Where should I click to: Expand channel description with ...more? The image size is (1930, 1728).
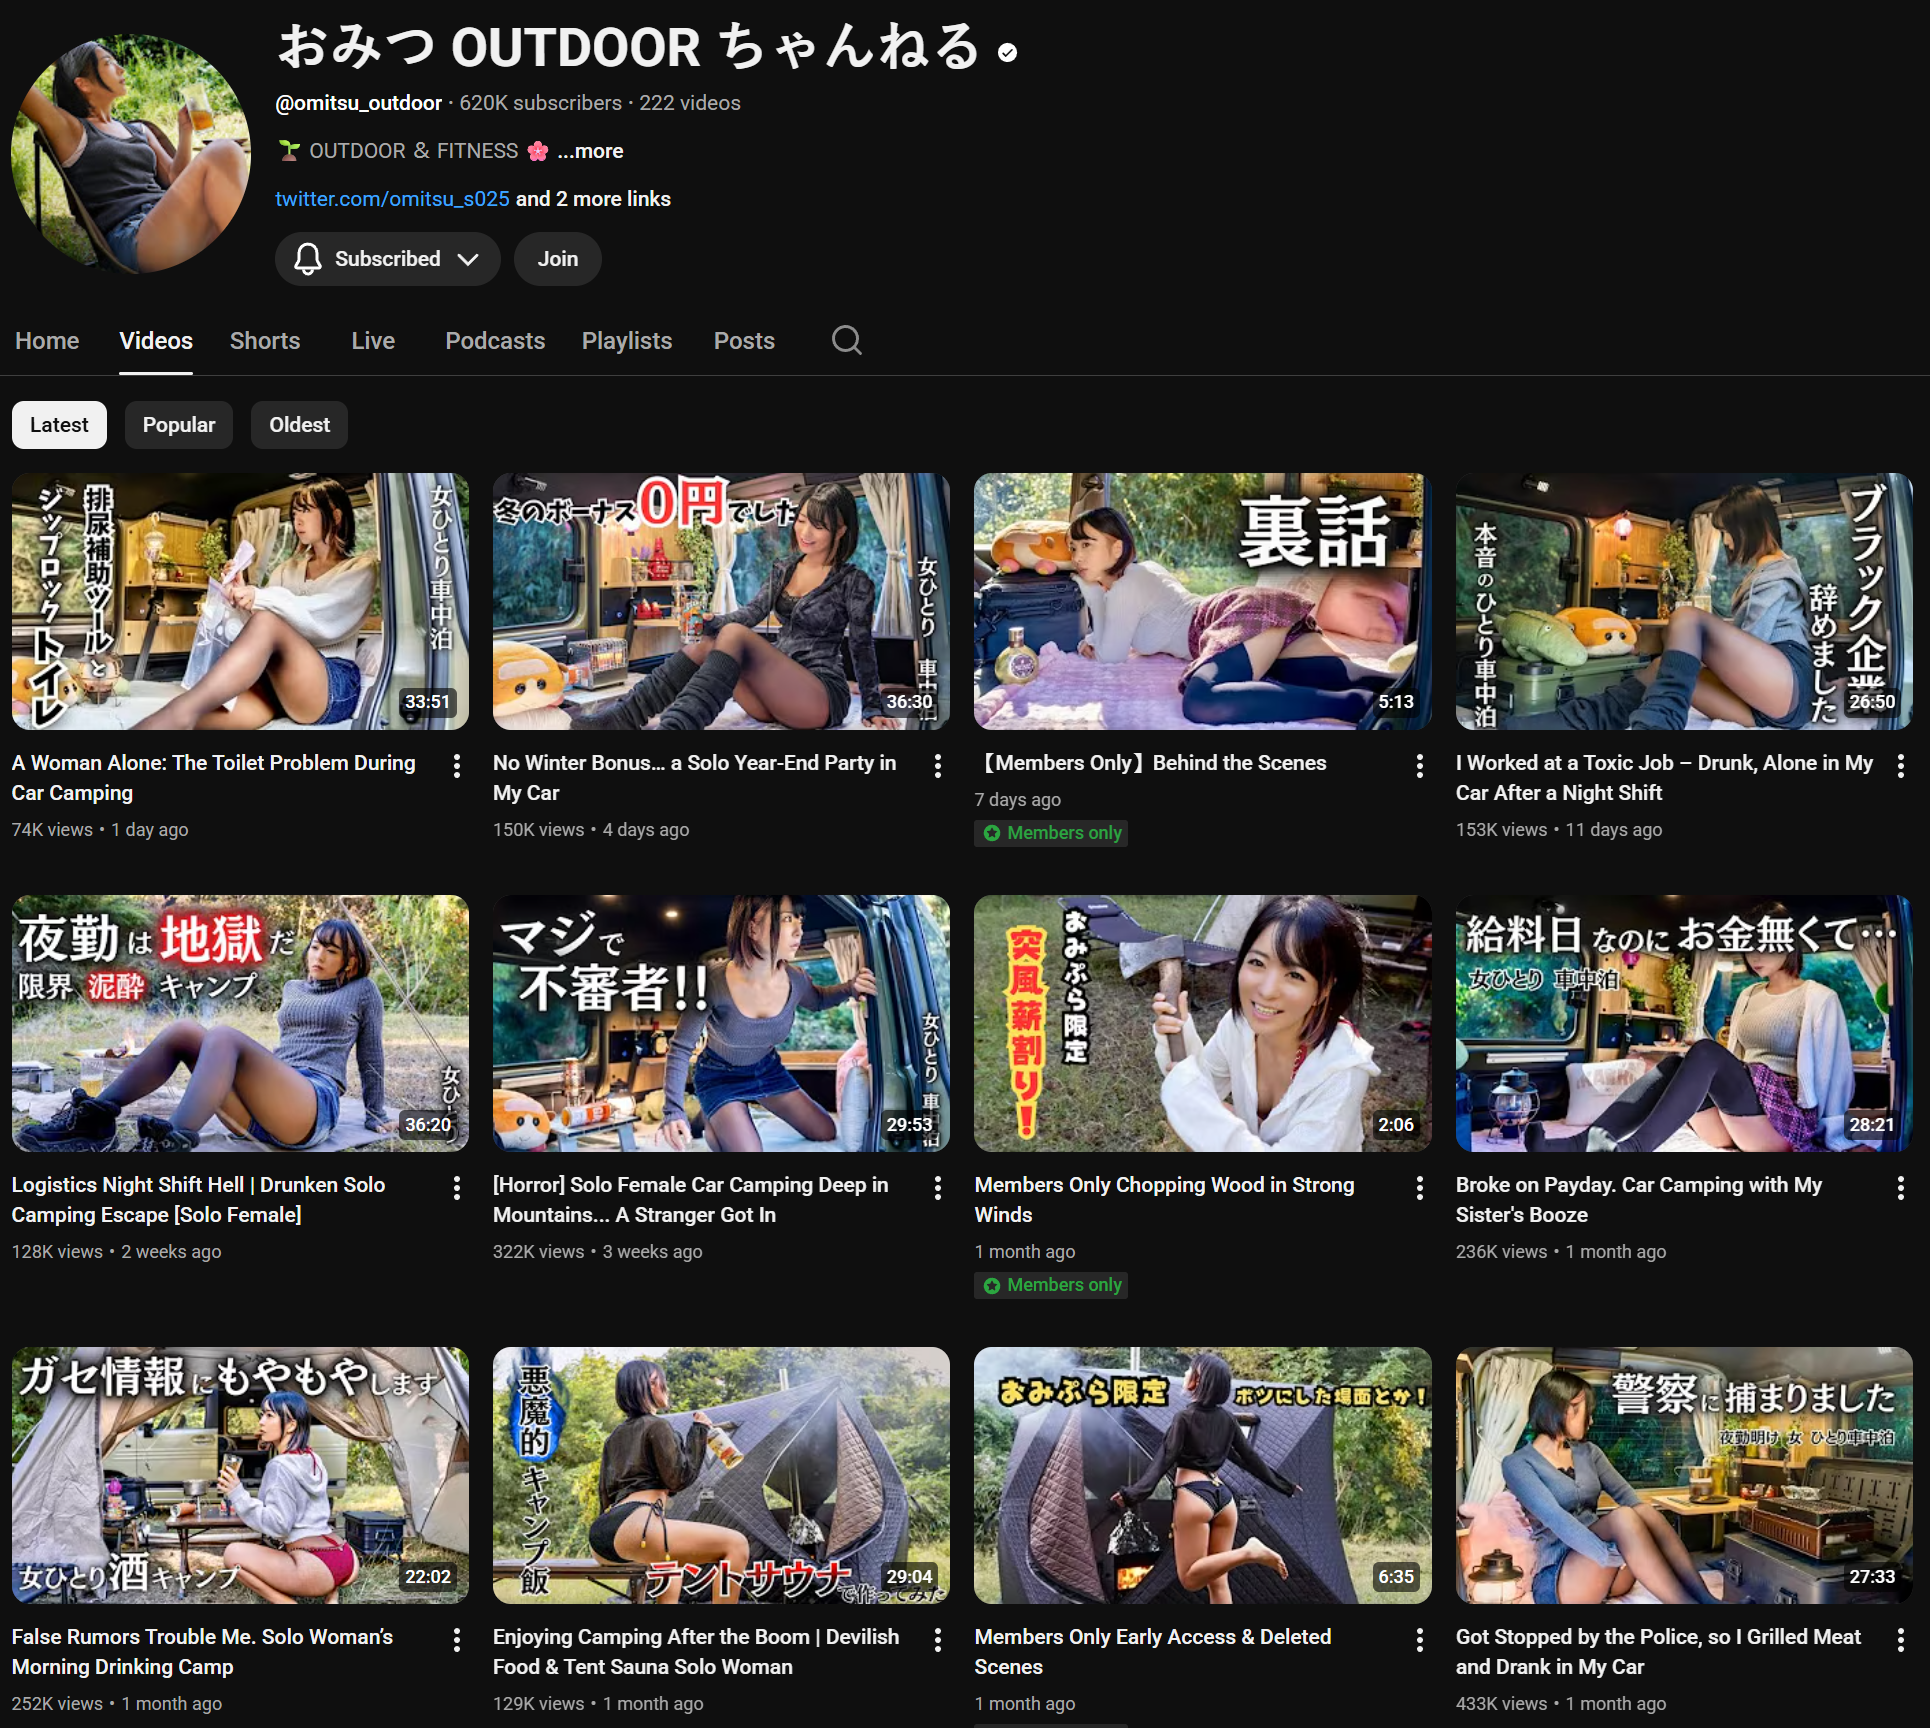590,151
